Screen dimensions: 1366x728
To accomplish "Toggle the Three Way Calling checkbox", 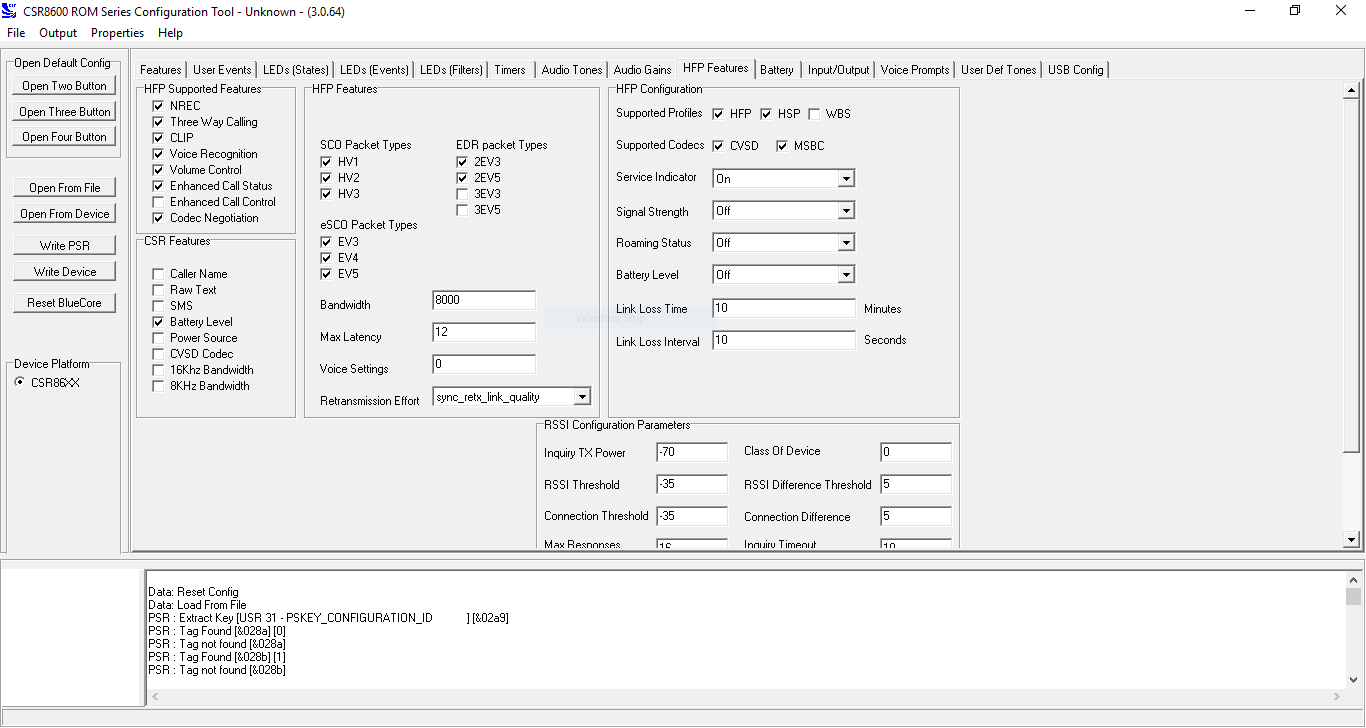I will 158,122.
